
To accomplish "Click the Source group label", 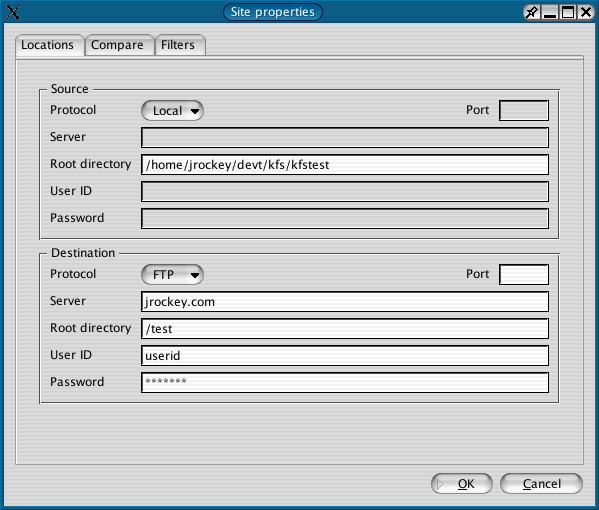I will coord(70,89).
